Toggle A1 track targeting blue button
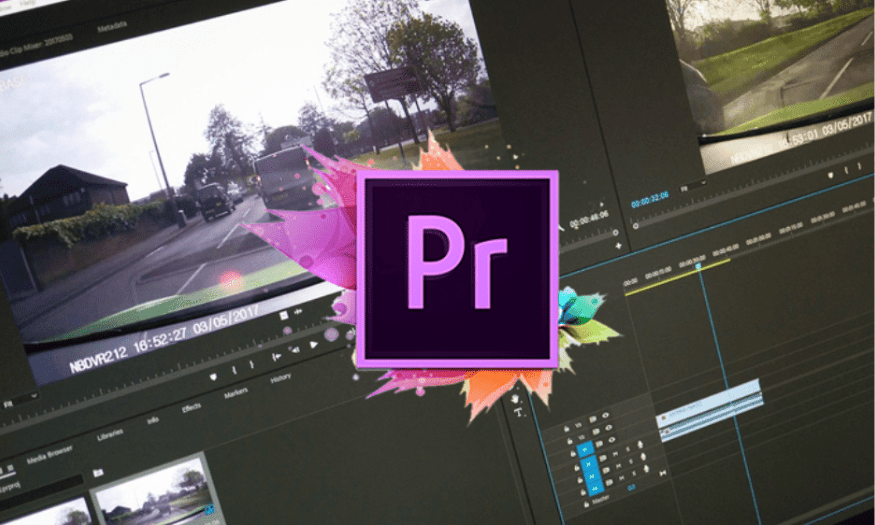 point(588,465)
